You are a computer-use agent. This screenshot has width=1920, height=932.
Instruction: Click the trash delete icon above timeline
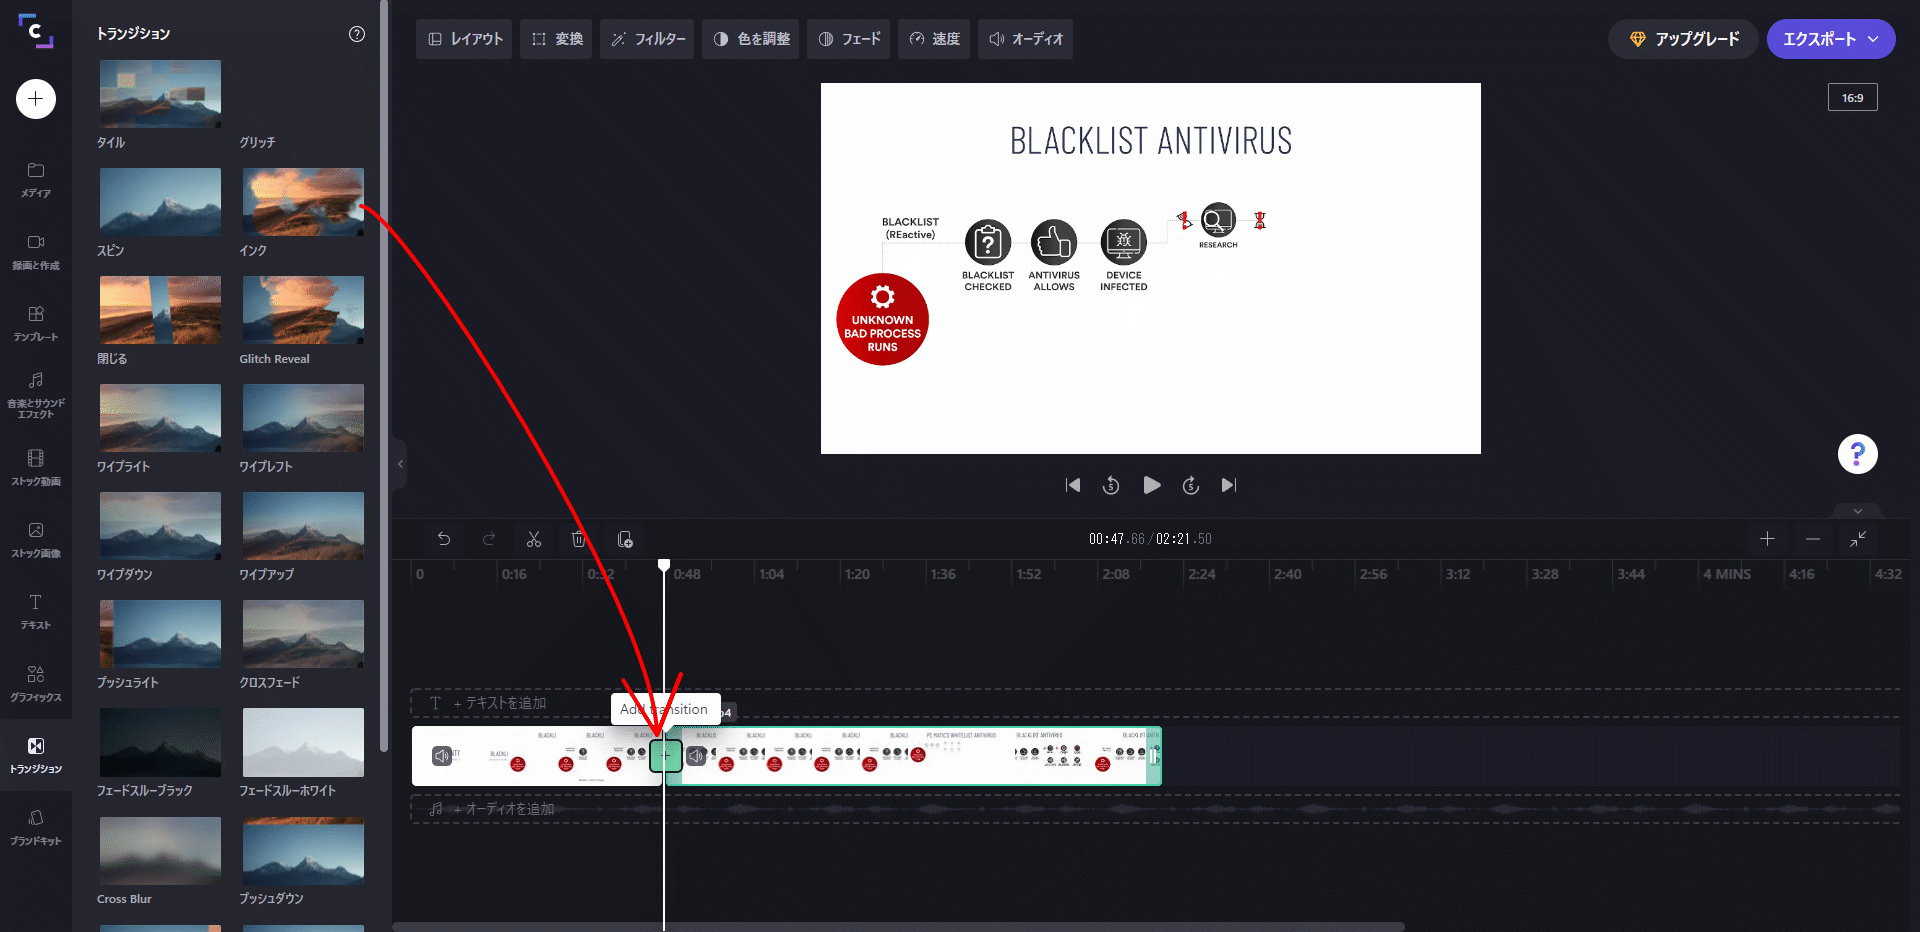[579, 539]
